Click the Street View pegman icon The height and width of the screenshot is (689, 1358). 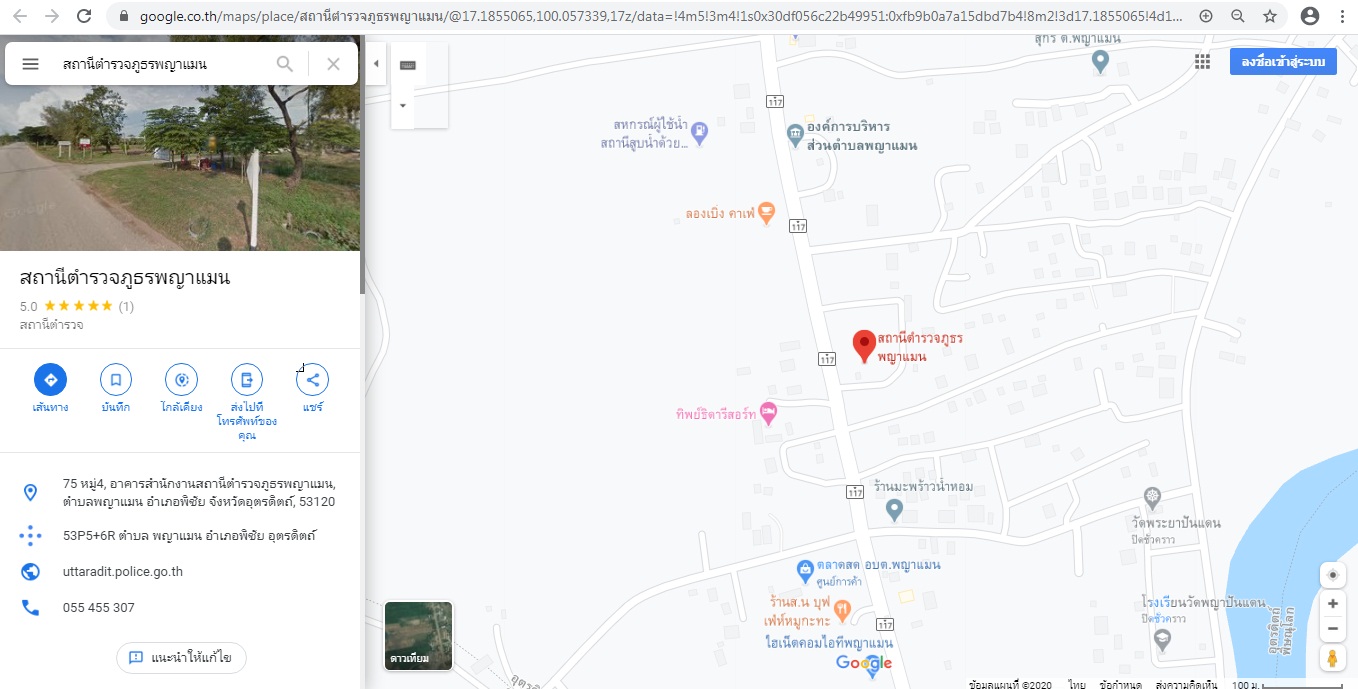coord(1332,658)
